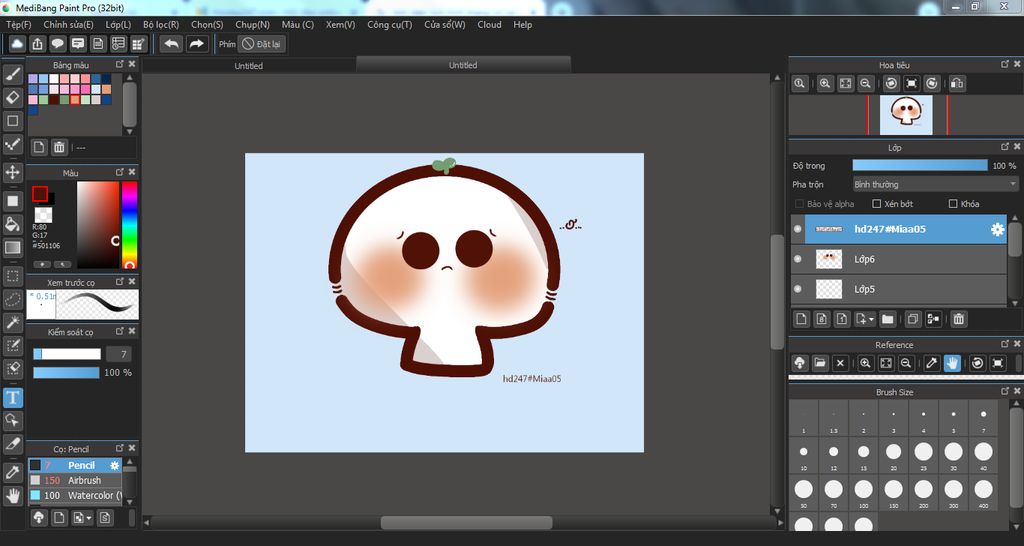Enable the Khóa lock checkbox
1024x546 pixels.
pyautogui.click(x=953, y=204)
